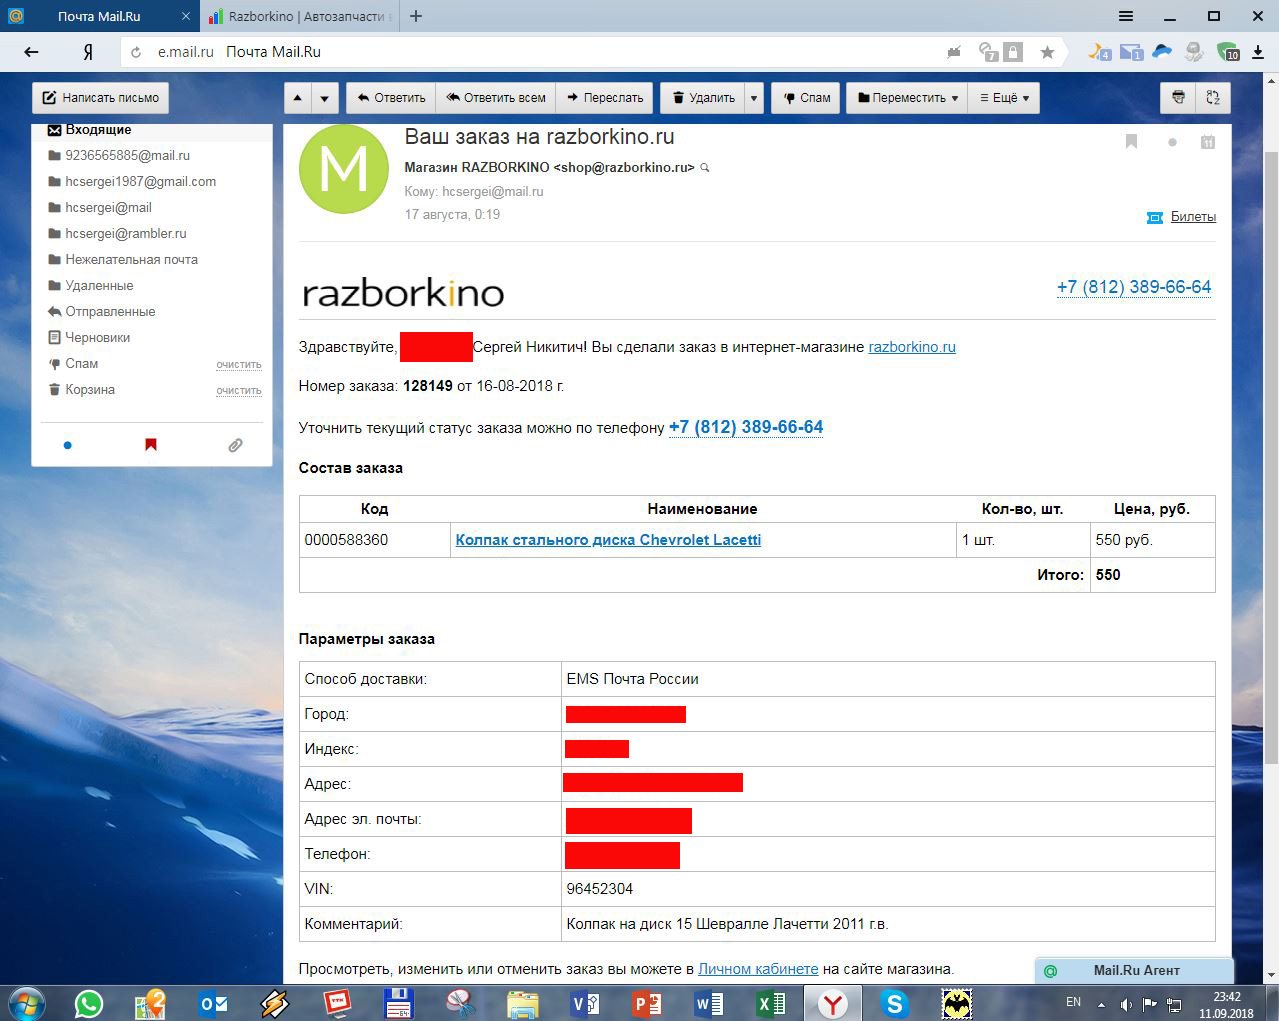
Task: Switch to the Razborkino browser tab
Action: (300, 16)
